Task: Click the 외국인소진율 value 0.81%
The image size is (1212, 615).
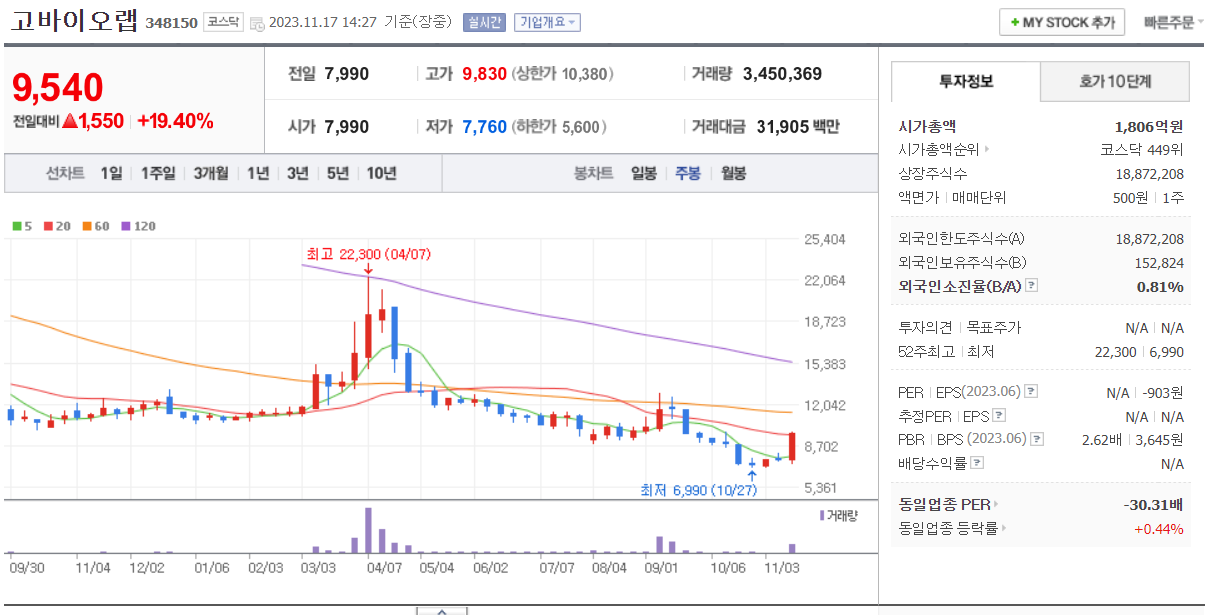Action: [1160, 286]
